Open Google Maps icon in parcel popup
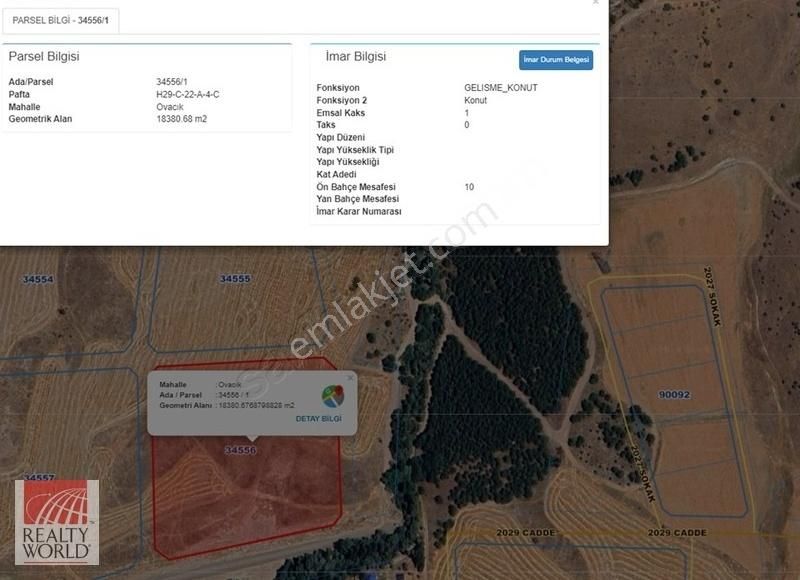Image resolution: width=800 pixels, height=580 pixels. [x=332, y=395]
